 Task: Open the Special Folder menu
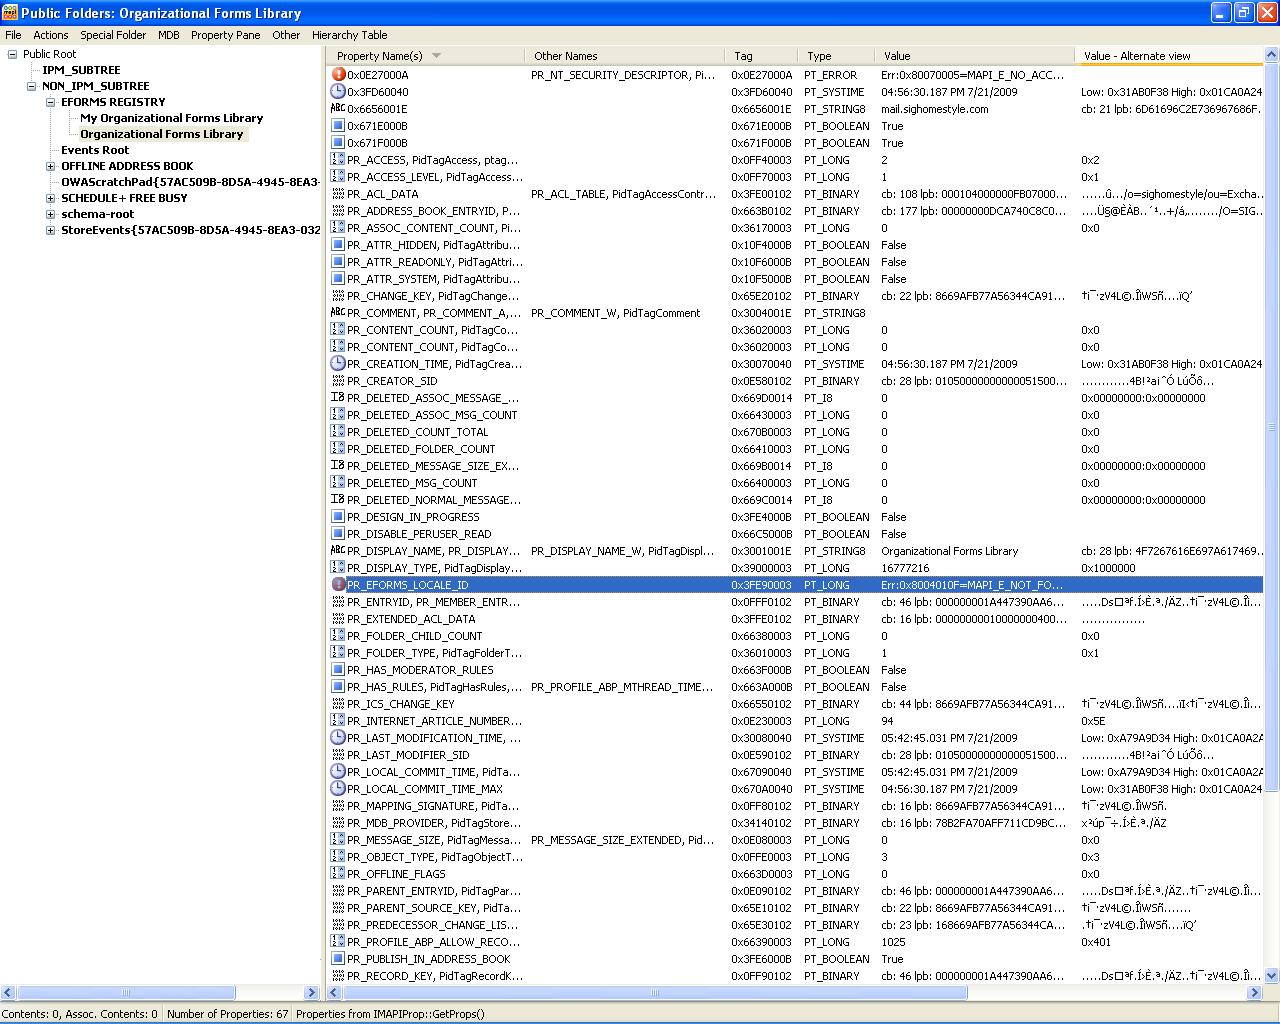(x=113, y=35)
